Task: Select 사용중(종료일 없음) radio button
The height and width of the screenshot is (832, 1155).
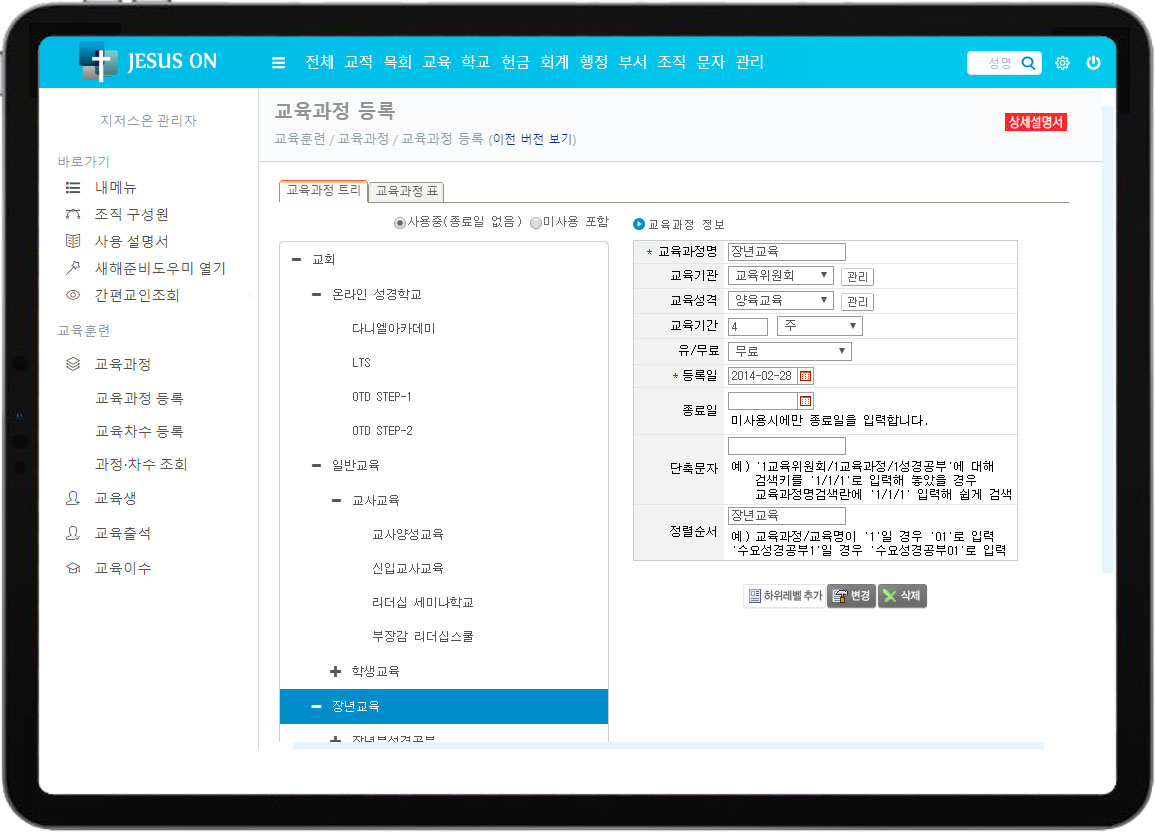Action: click(x=400, y=223)
